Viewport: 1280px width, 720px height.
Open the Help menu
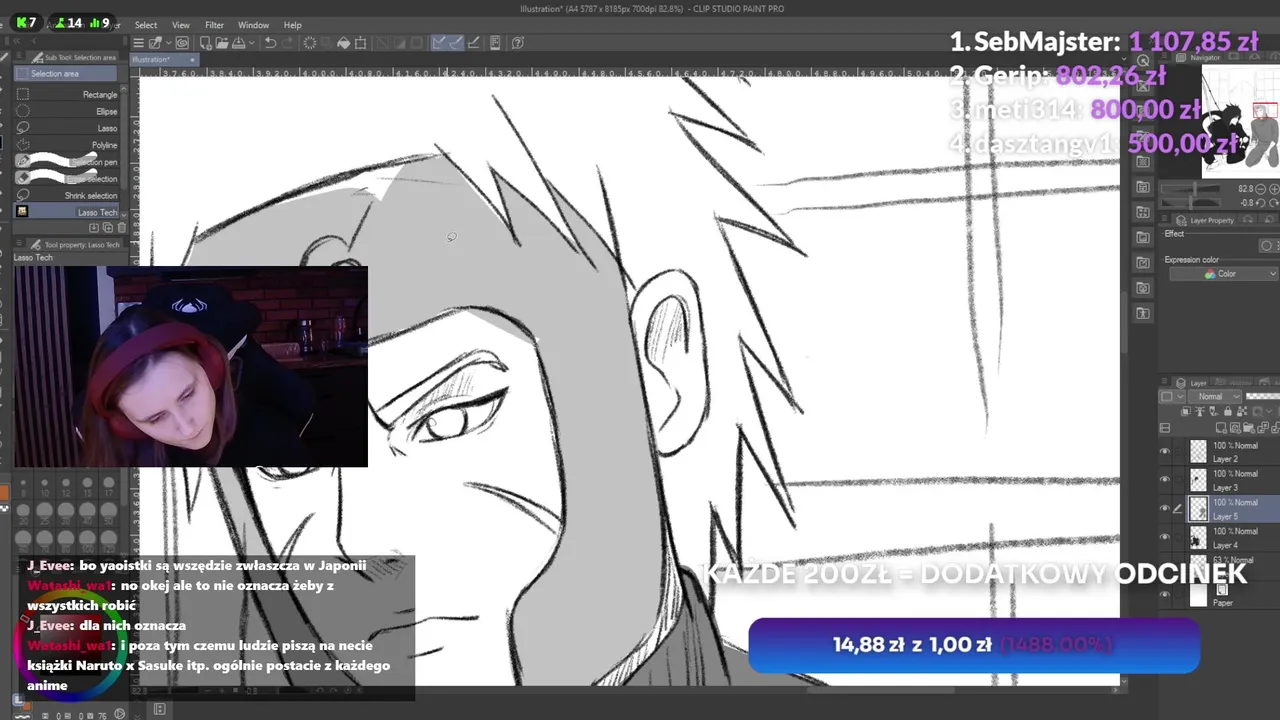(x=293, y=25)
